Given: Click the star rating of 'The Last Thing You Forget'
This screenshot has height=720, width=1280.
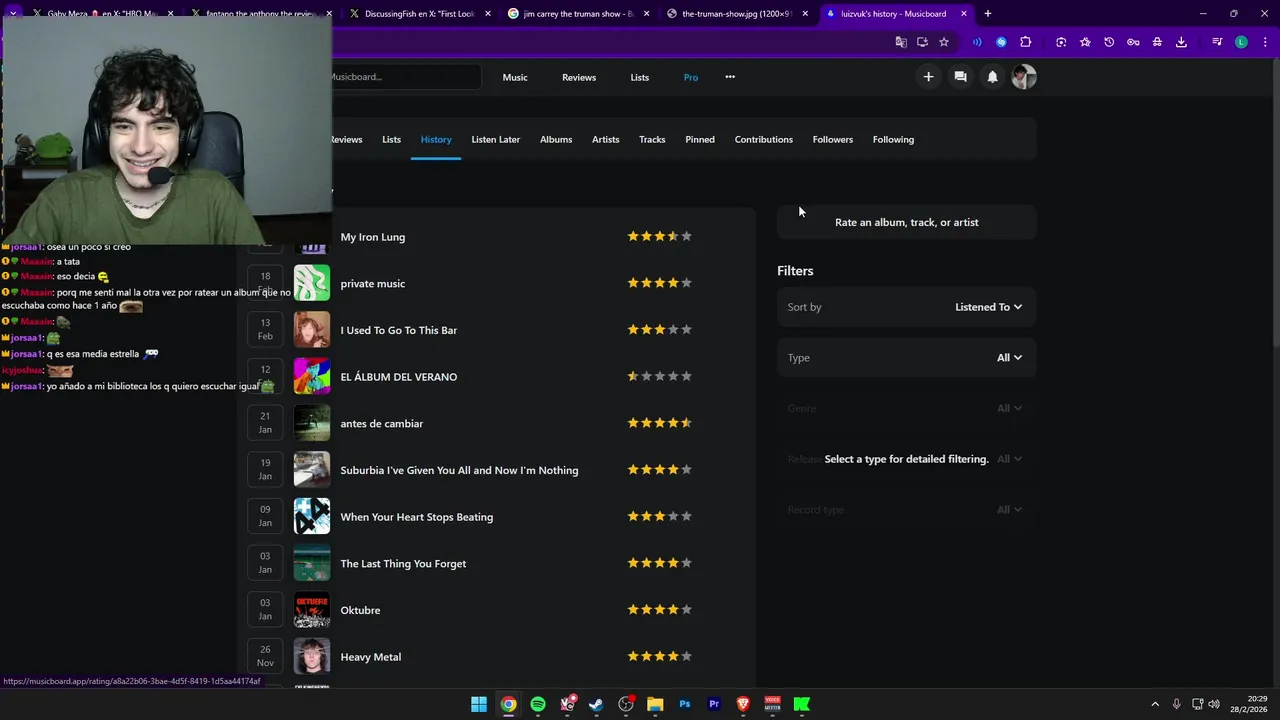Looking at the screenshot, I should 659,563.
